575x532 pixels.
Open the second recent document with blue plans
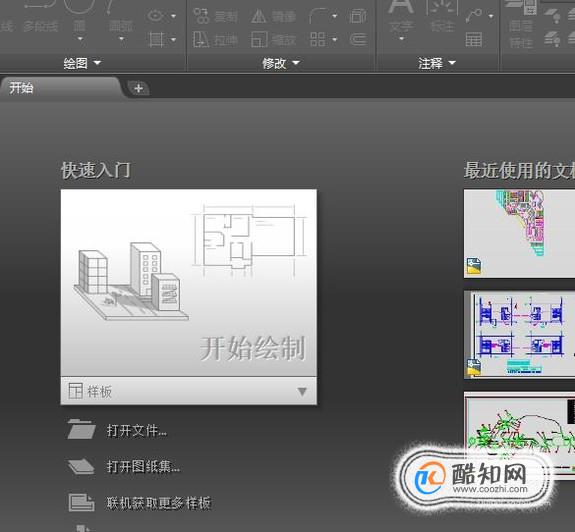[x=519, y=335]
